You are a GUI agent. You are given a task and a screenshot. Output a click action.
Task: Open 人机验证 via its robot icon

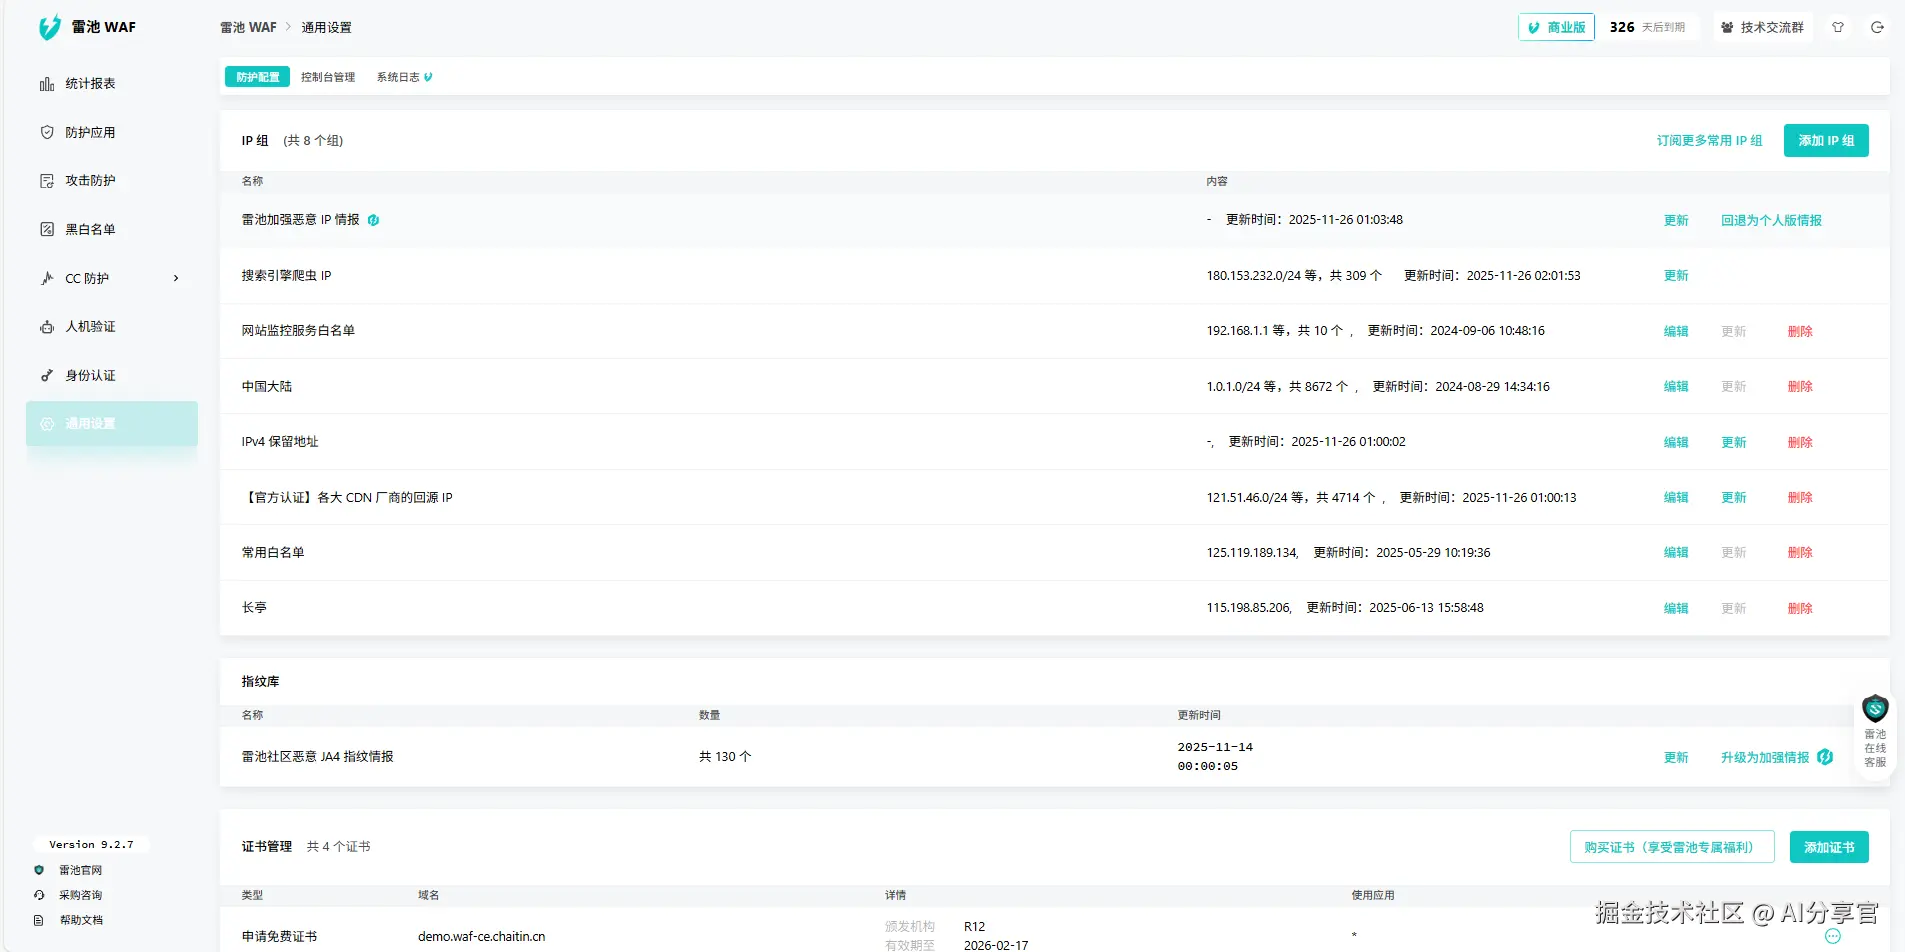click(47, 327)
